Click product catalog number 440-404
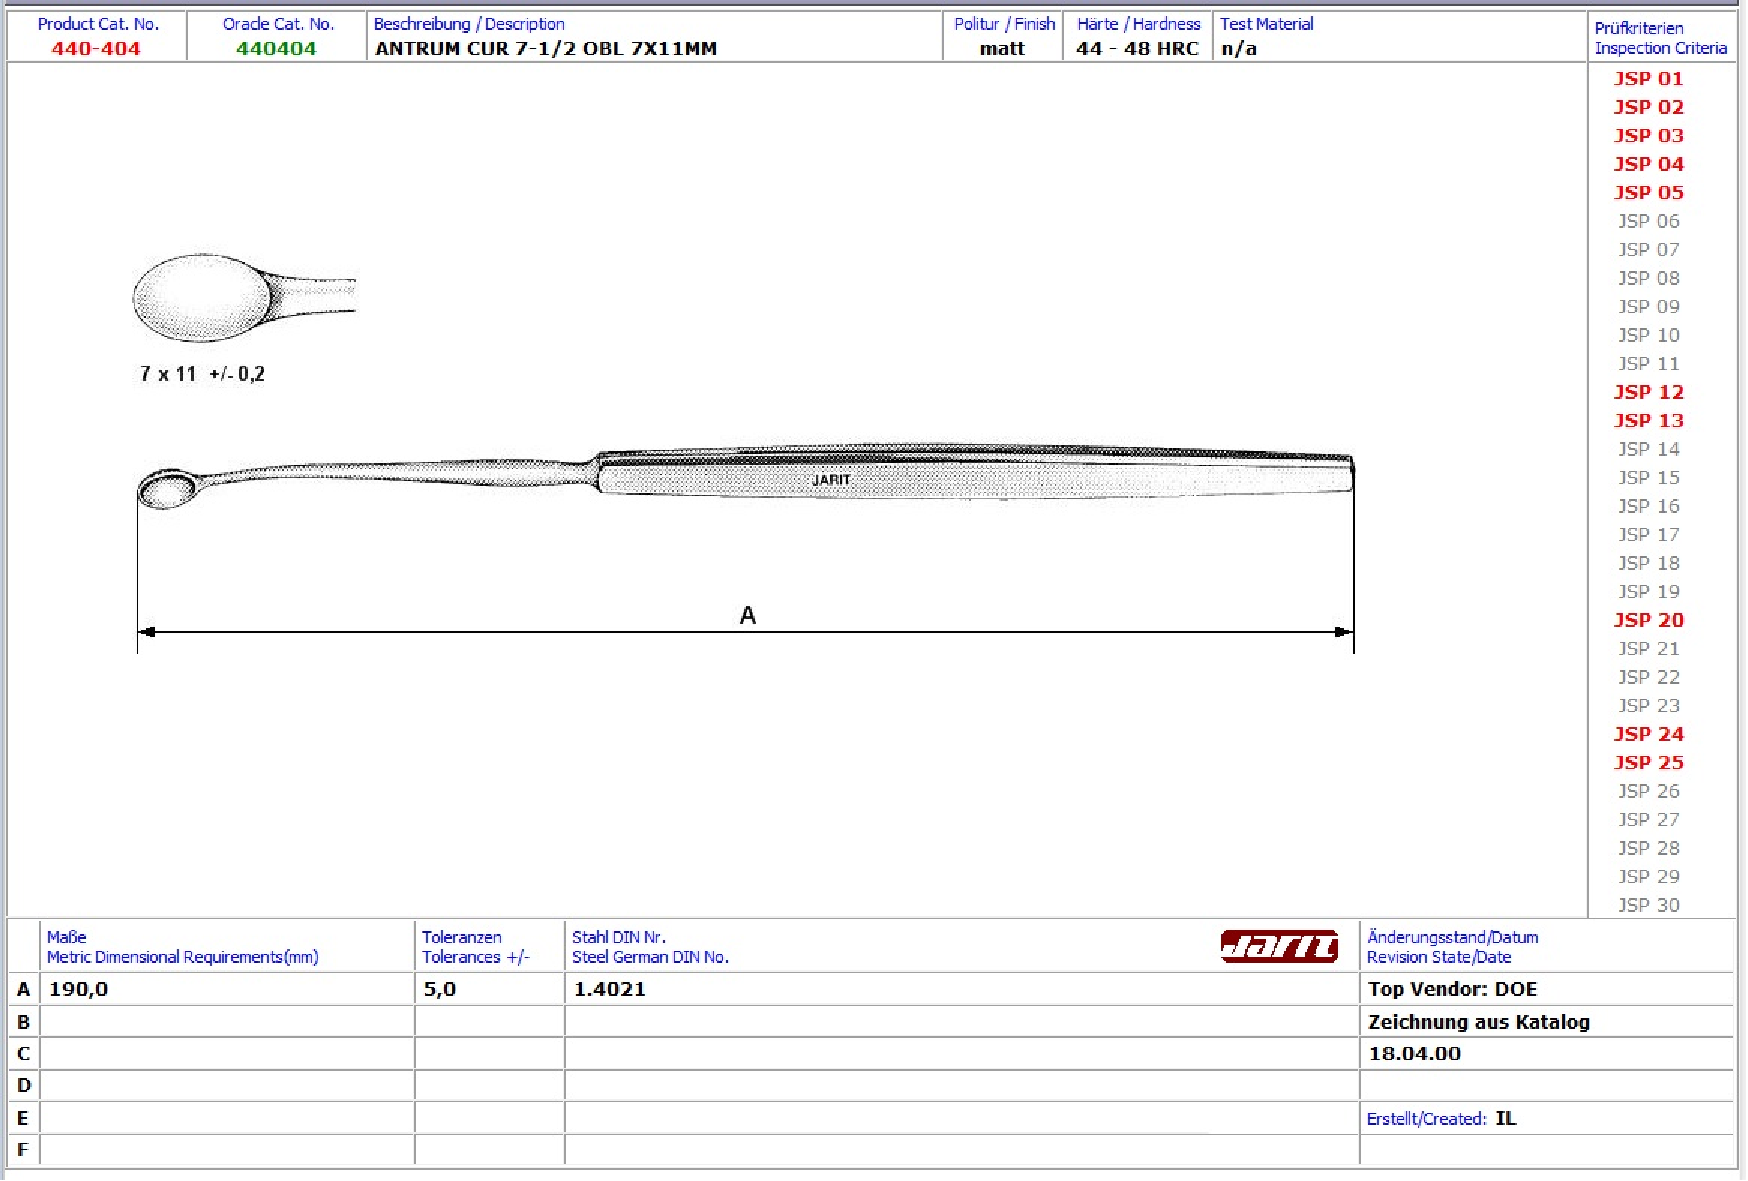1748x1181 pixels. [x=96, y=49]
